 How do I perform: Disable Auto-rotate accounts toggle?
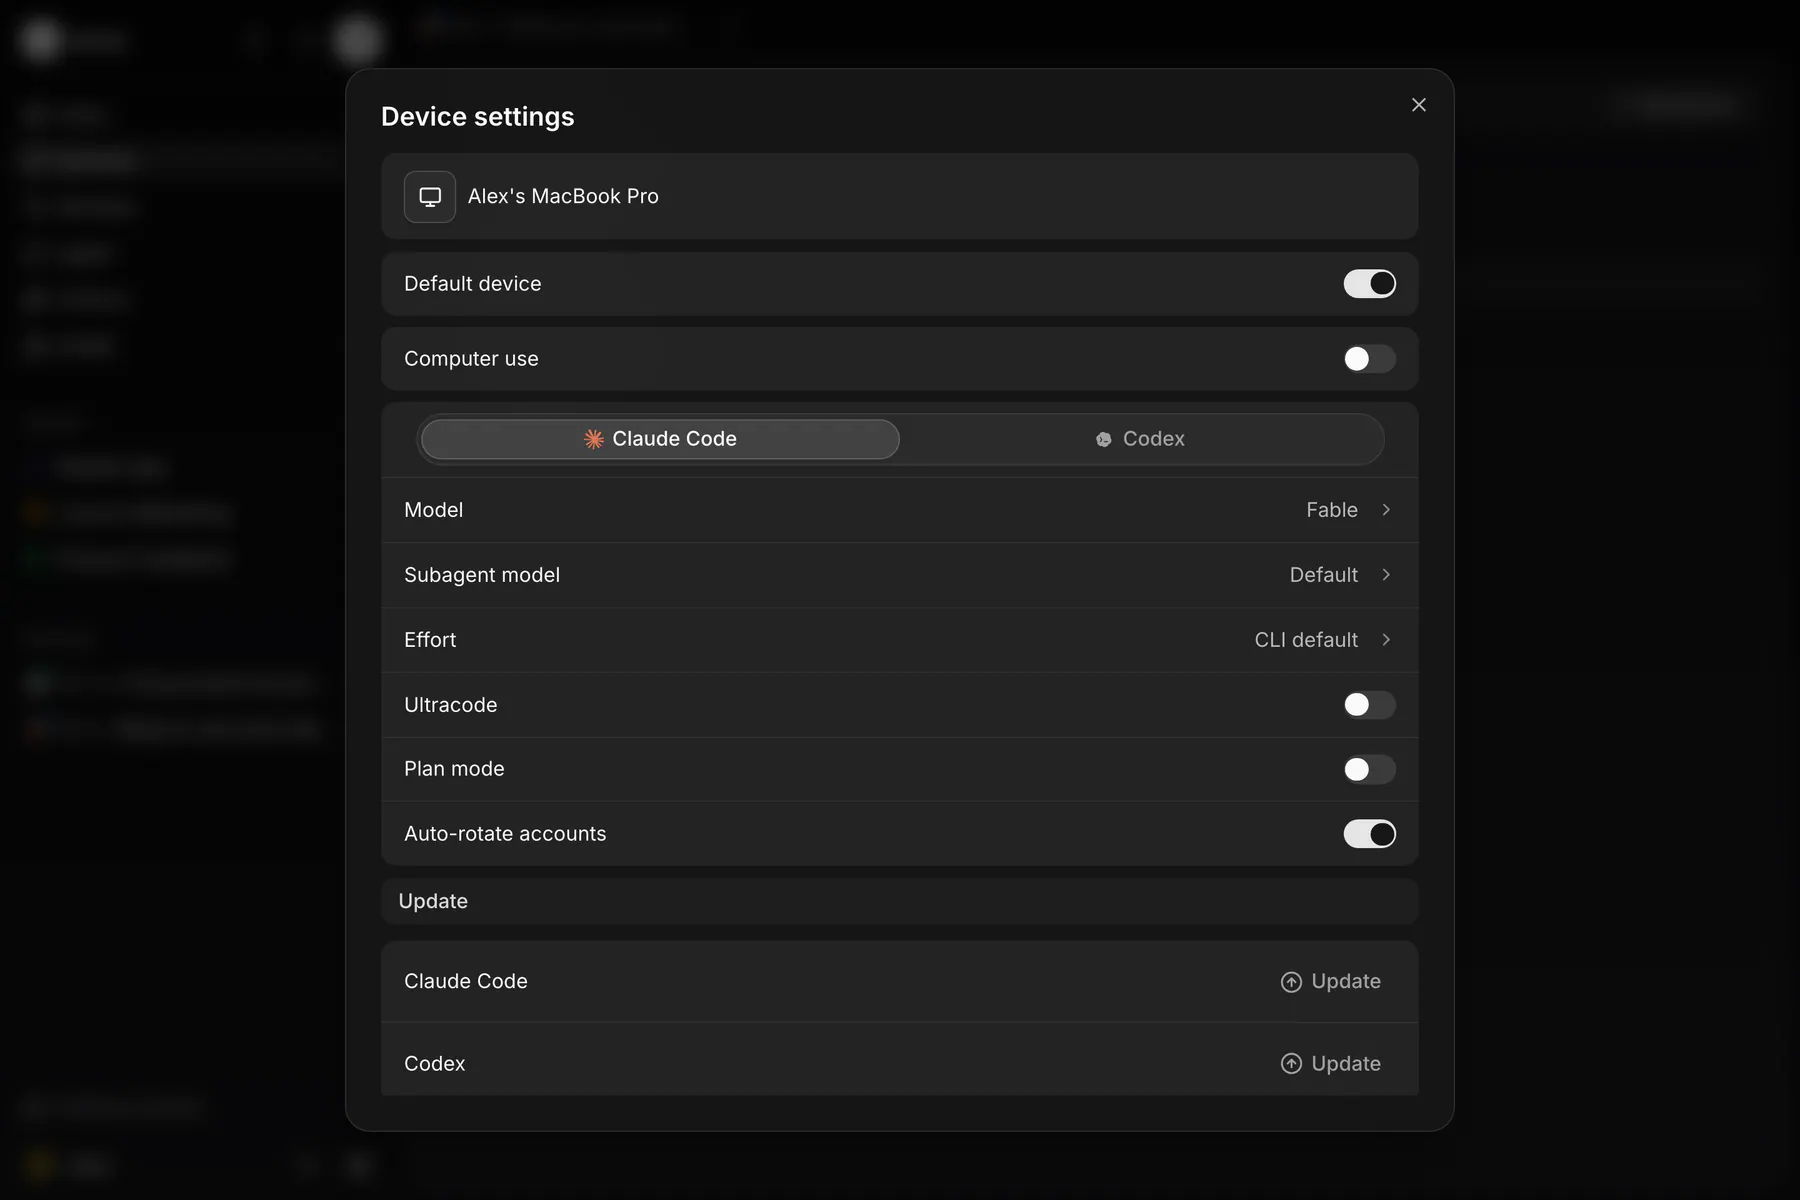1369,834
